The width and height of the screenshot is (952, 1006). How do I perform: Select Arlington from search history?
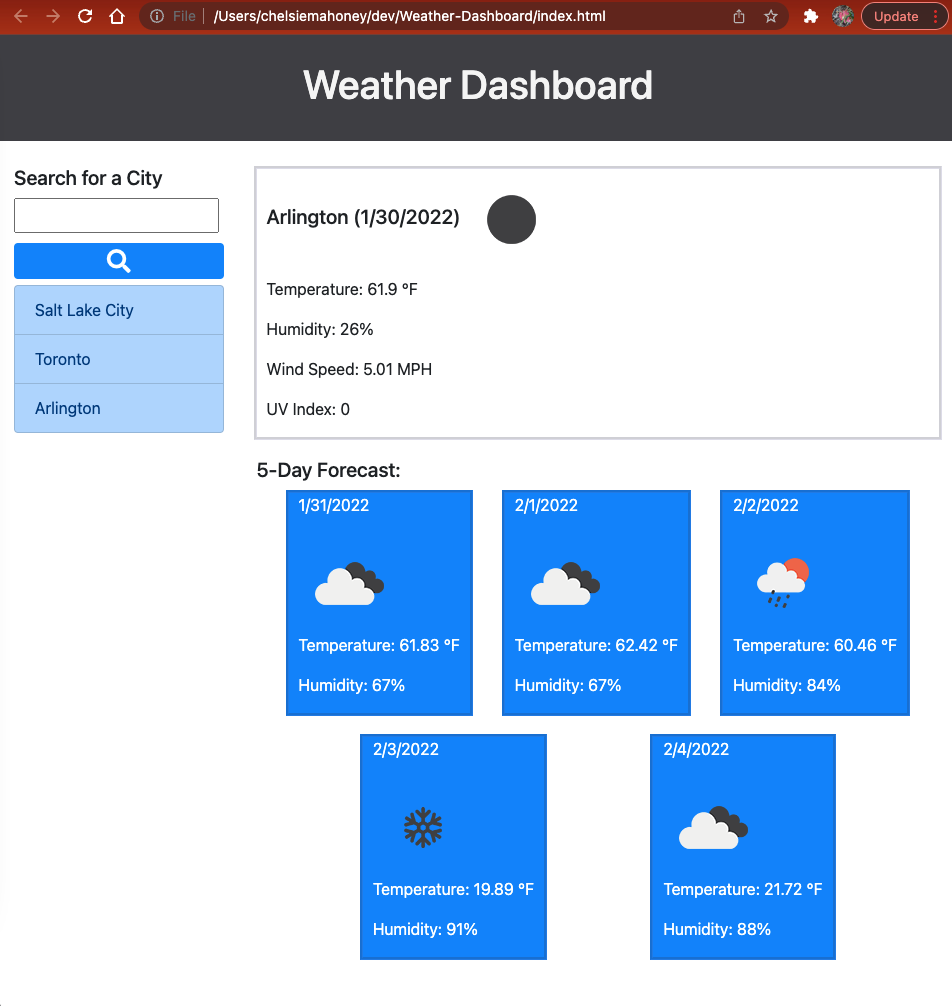click(x=119, y=408)
